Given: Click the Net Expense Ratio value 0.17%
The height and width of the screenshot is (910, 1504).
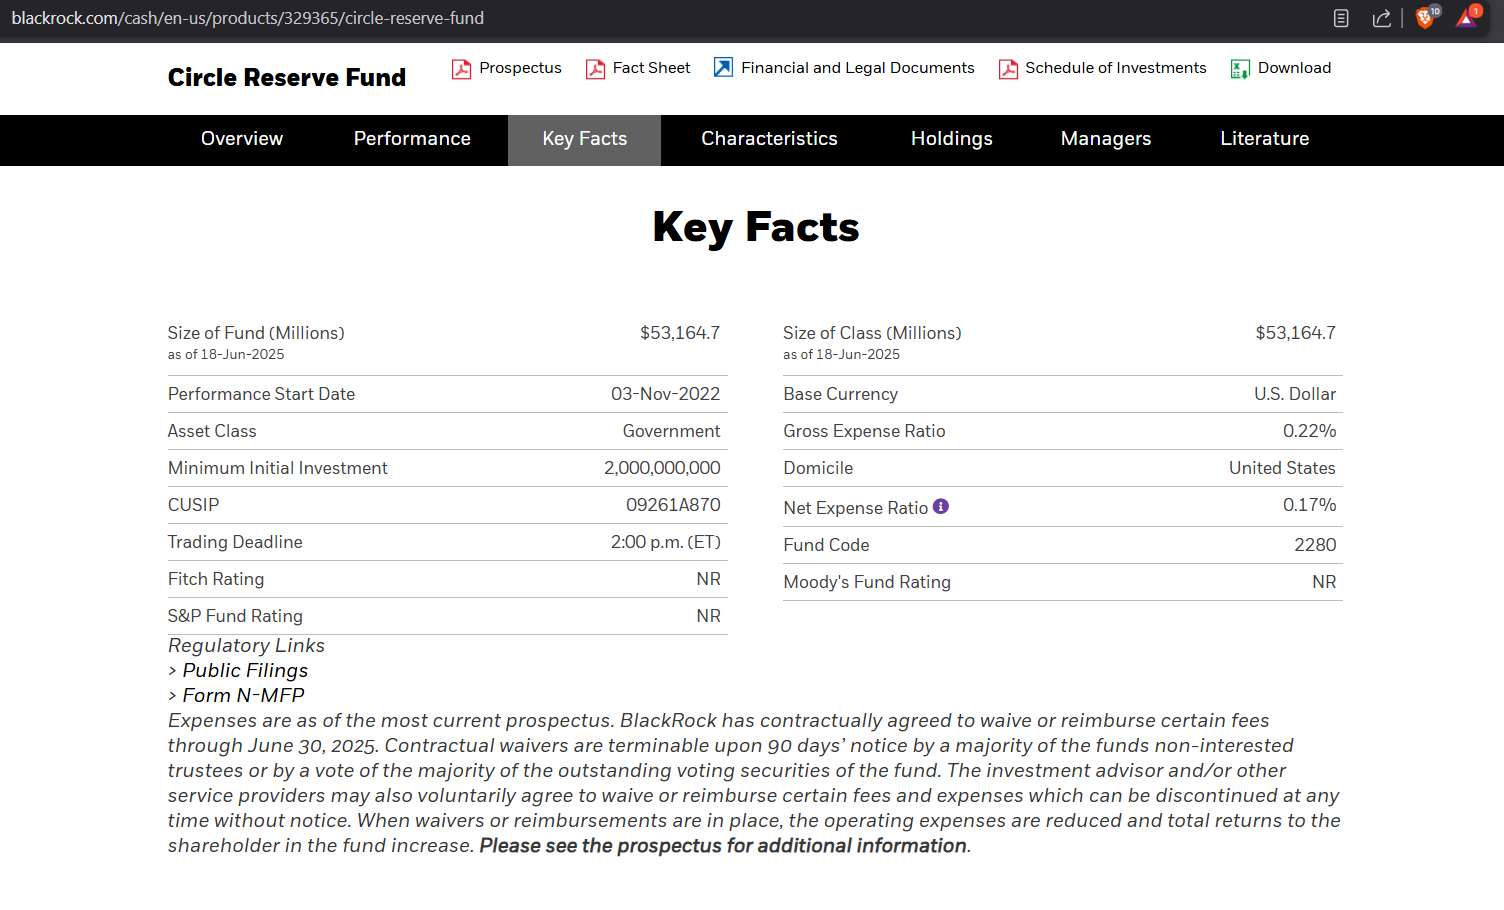Looking at the screenshot, I should [x=1309, y=505].
